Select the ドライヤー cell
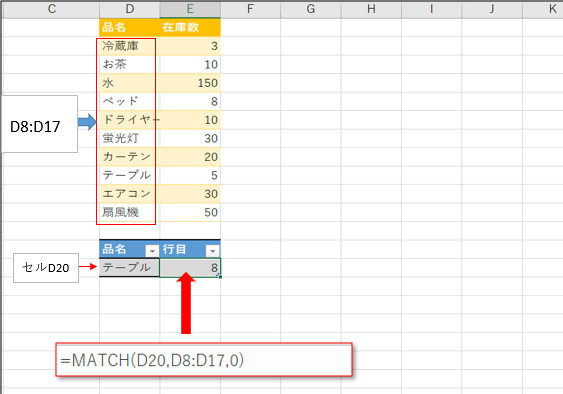Screen dimensions: 563x394 click(130, 120)
